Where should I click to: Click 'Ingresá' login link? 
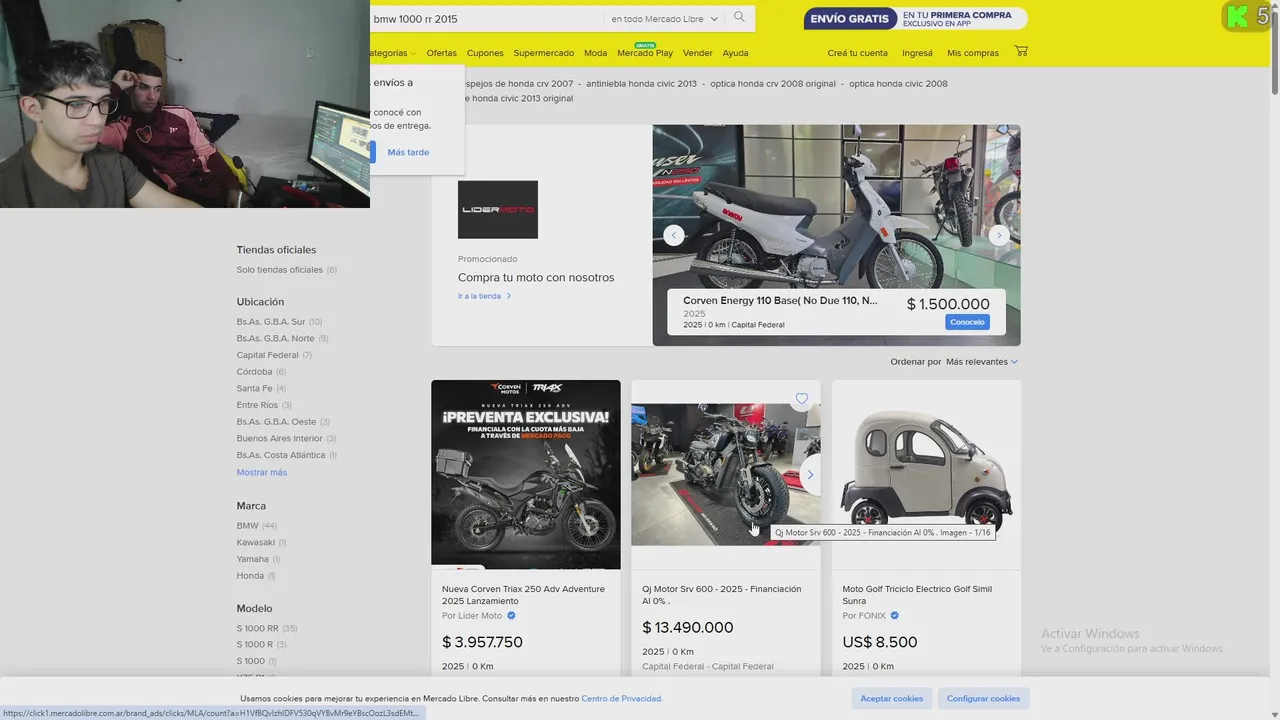tap(917, 53)
